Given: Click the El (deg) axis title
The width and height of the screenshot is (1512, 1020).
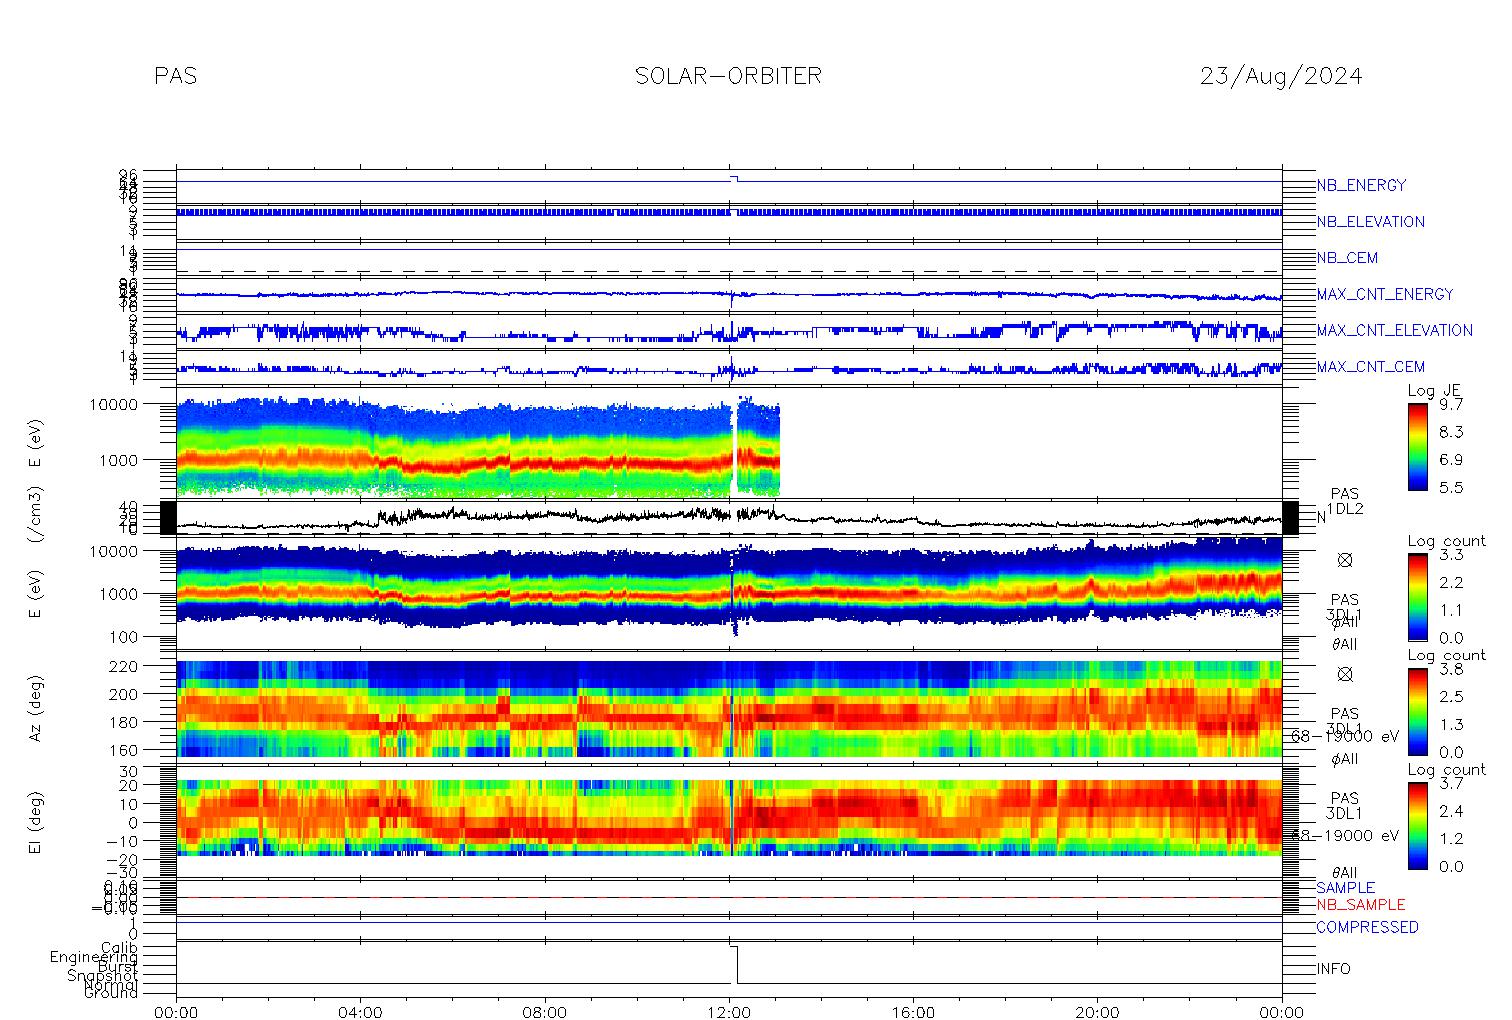Looking at the screenshot, I should (35, 823).
